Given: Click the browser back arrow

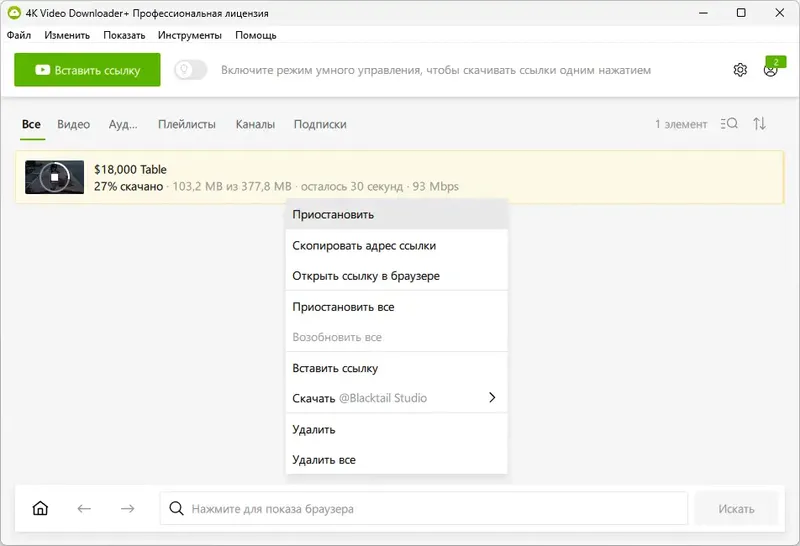Looking at the screenshot, I should (x=84, y=508).
